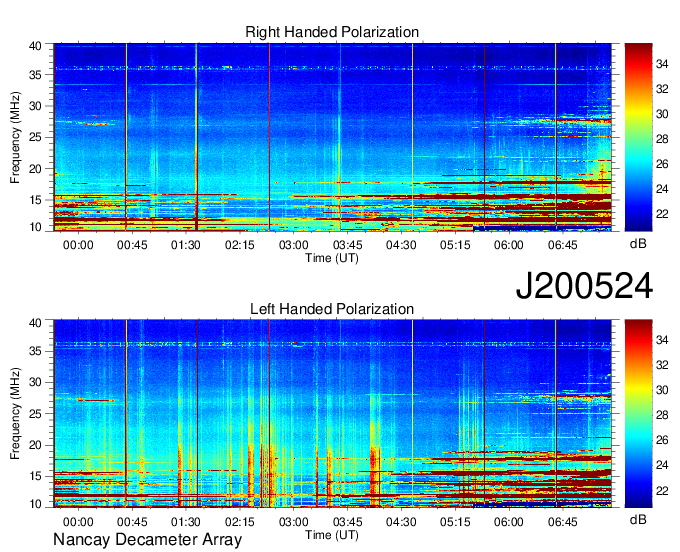Select the J200524 date label

tap(584, 286)
